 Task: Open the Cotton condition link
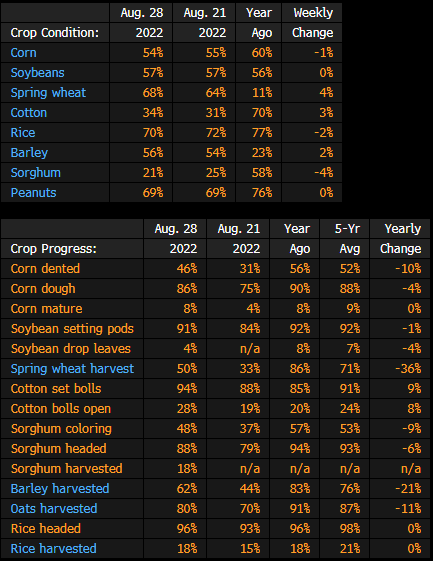point(29,113)
